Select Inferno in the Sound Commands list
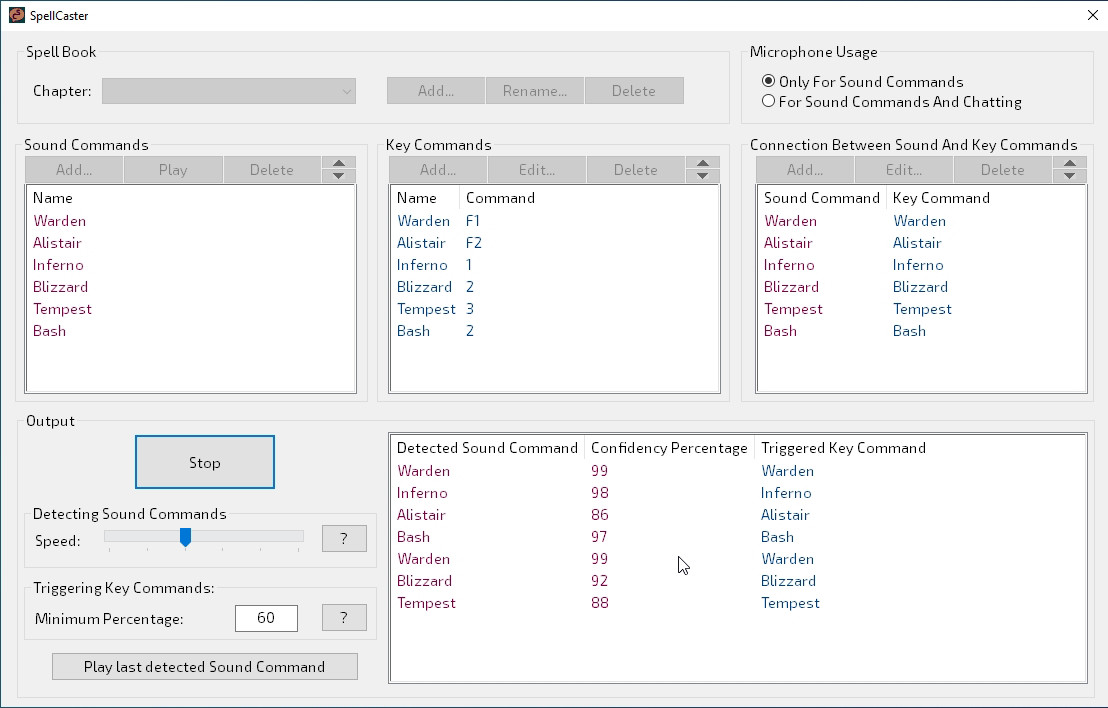The image size is (1108, 708). (x=58, y=265)
